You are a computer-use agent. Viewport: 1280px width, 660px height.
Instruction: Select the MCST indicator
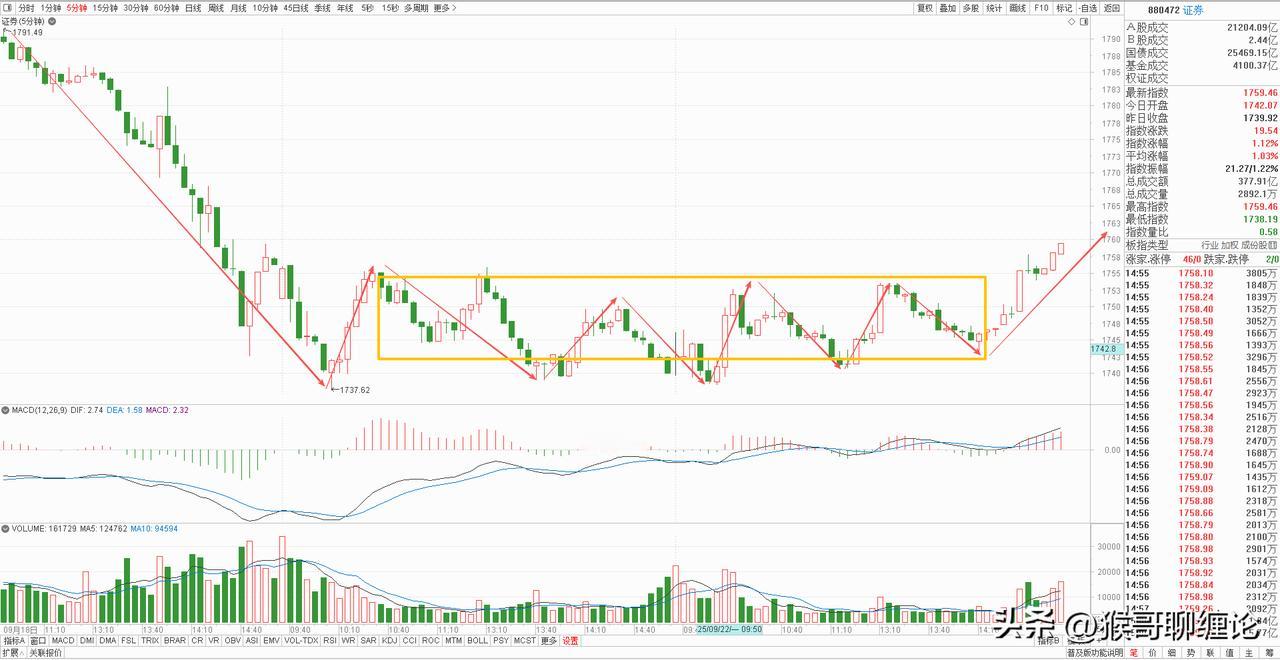click(525, 641)
